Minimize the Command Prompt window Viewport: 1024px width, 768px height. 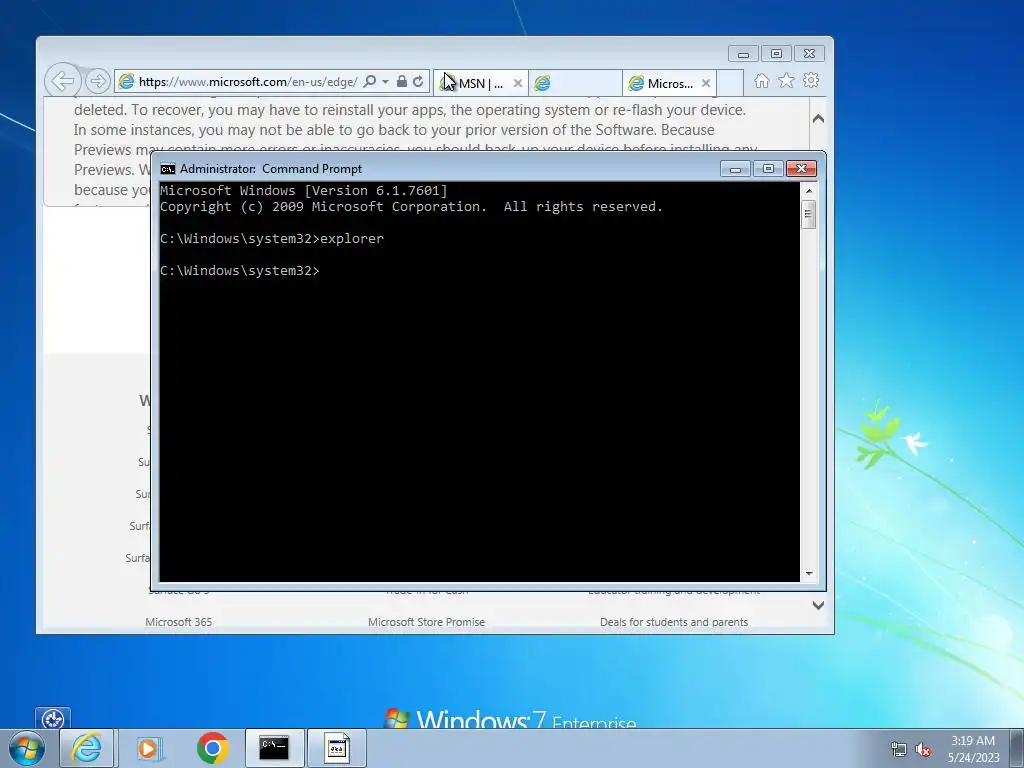[x=735, y=169]
